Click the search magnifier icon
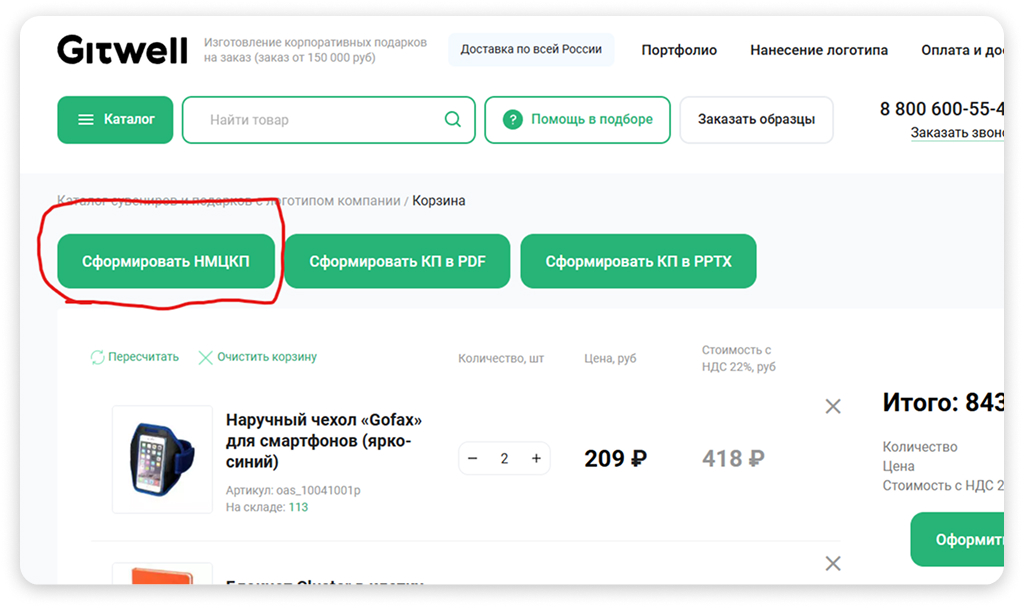 [x=453, y=120]
